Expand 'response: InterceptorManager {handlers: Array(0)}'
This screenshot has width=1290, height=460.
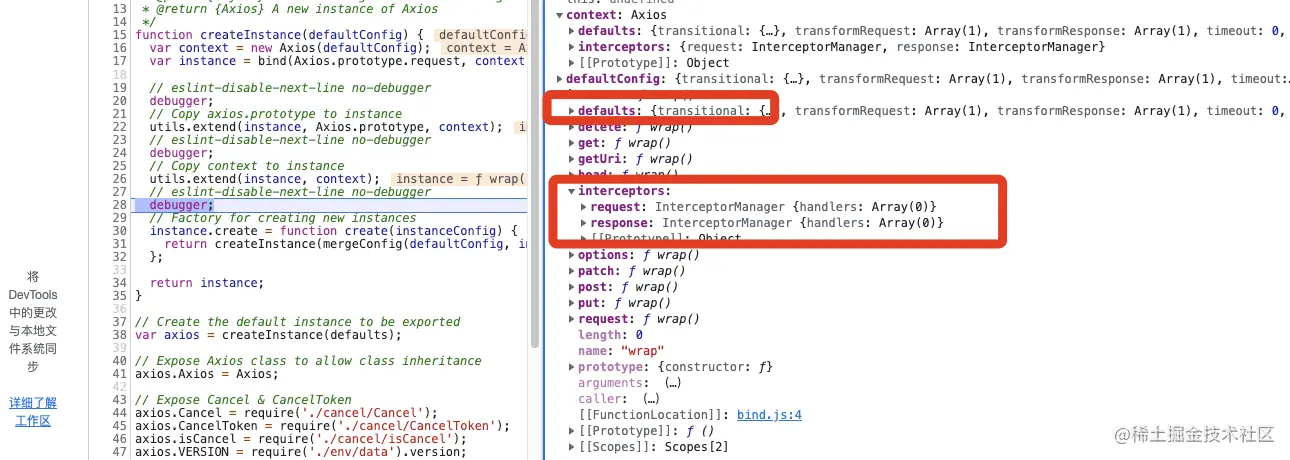pyautogui.click(x=584, y=223)
